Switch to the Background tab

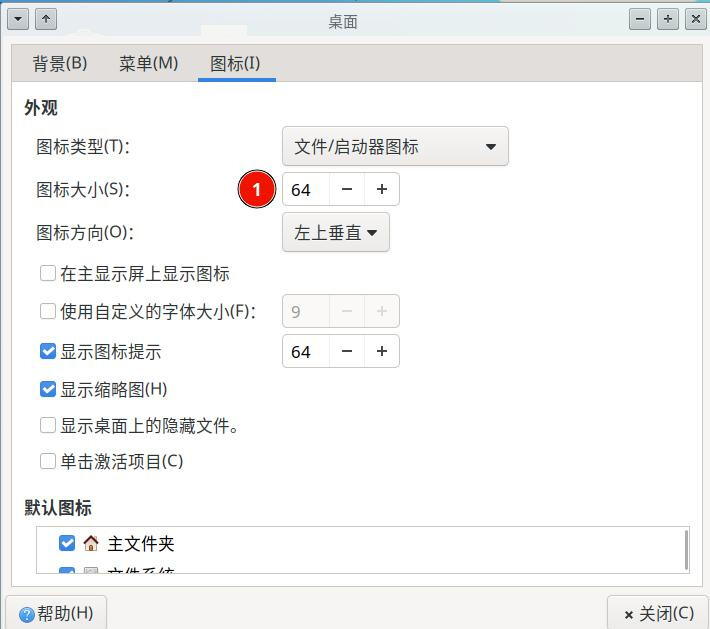[x=60, y=64]
